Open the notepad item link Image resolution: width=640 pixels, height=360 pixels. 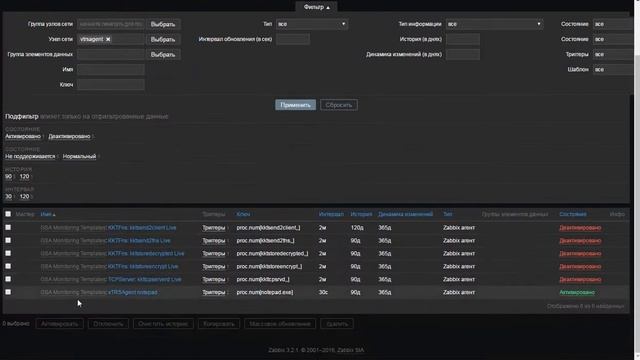pyautogui.click(x=133, y=292)
